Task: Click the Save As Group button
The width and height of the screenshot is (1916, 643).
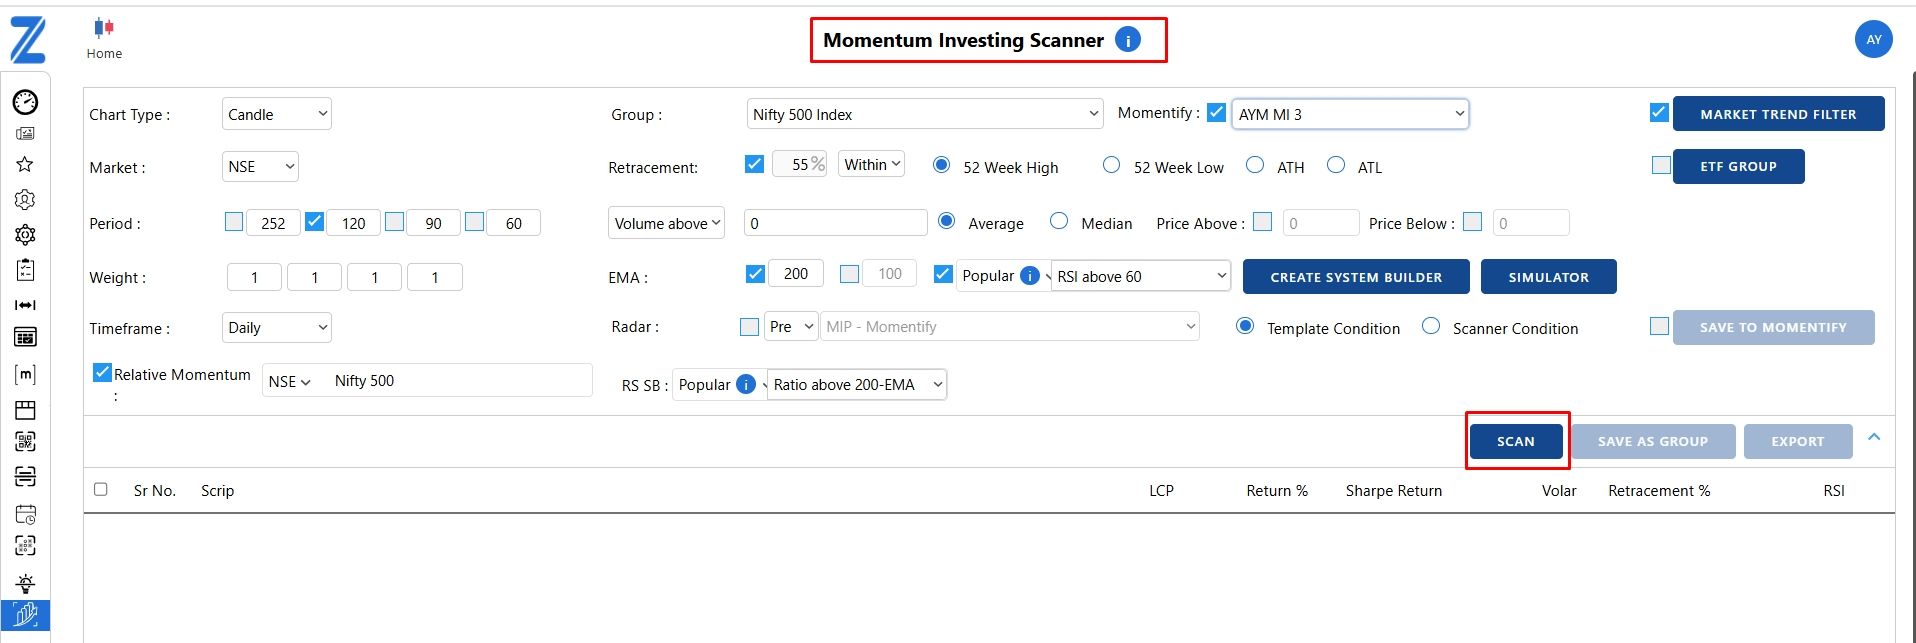Action: point(1653,441)
